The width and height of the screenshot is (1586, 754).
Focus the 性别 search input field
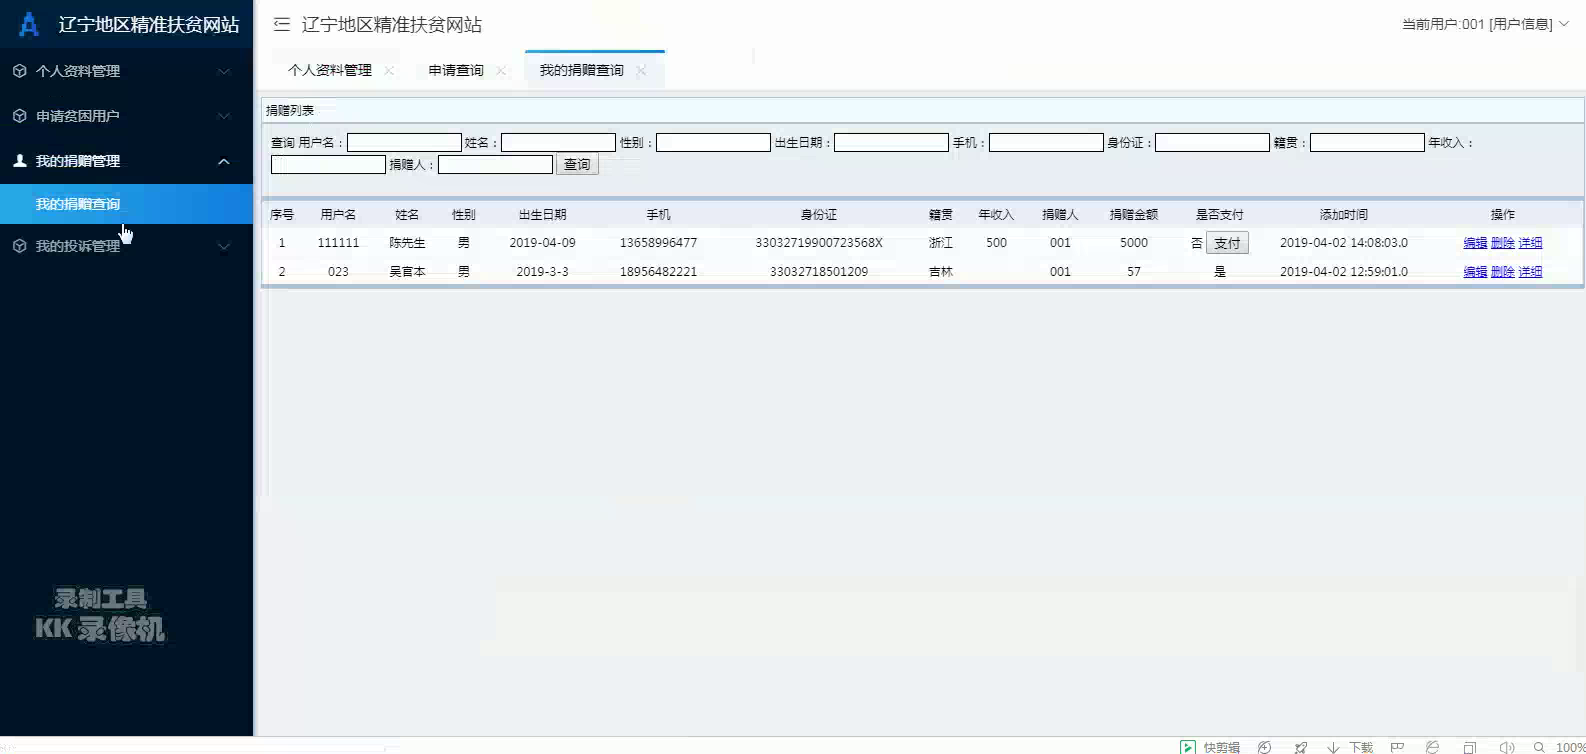[713, 143]
